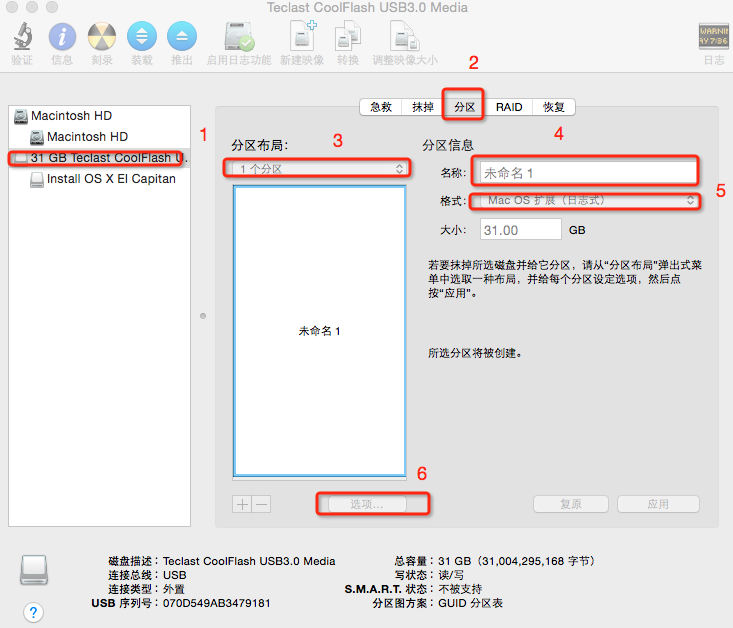Click the disk icon beside 磁盘描述
Viewport: 733px width, 628px height.
click(x=34, y=570)
